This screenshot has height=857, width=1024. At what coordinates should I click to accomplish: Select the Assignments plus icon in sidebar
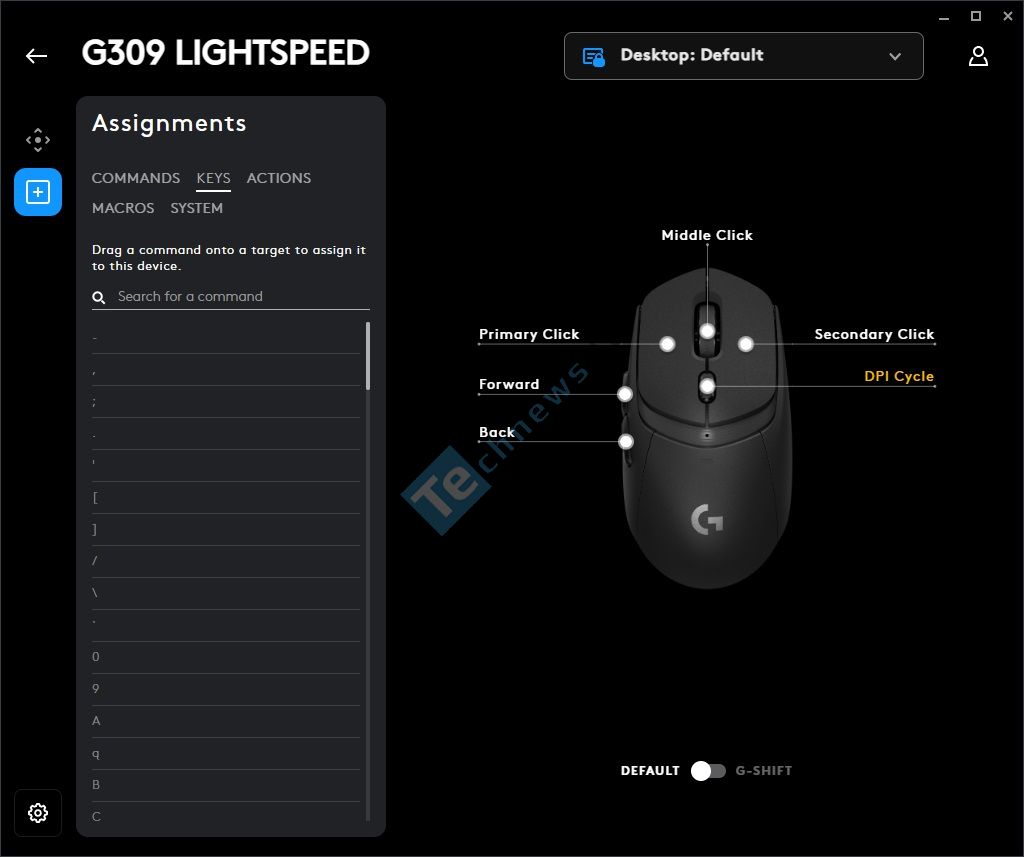[x=38, y=192]
